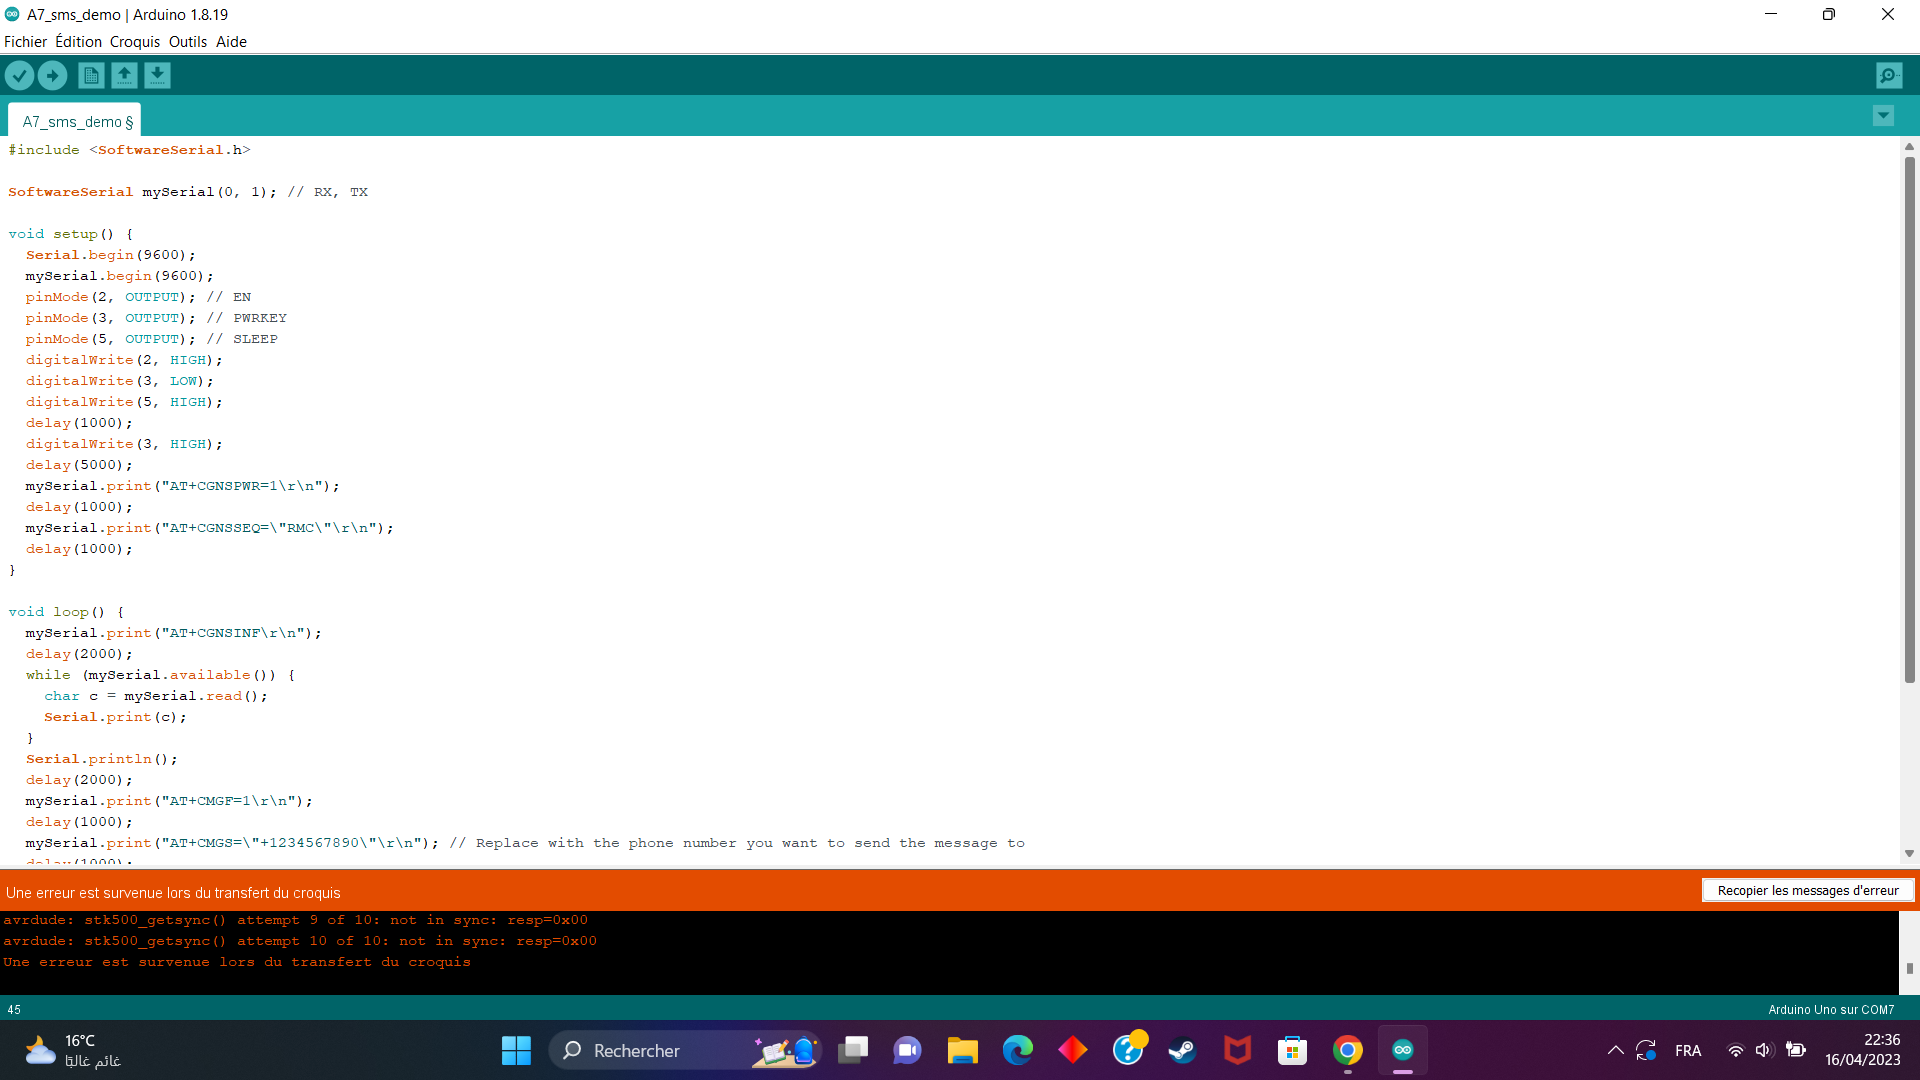1920x1080 pixels.
Task: Click editor scrollbar up arrow
Action: [1909, 147]
